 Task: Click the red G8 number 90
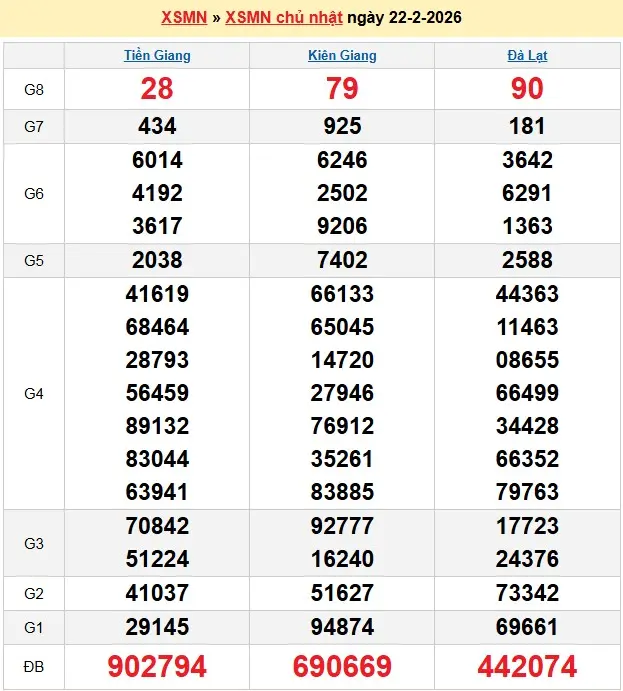(x=527, y=89)
